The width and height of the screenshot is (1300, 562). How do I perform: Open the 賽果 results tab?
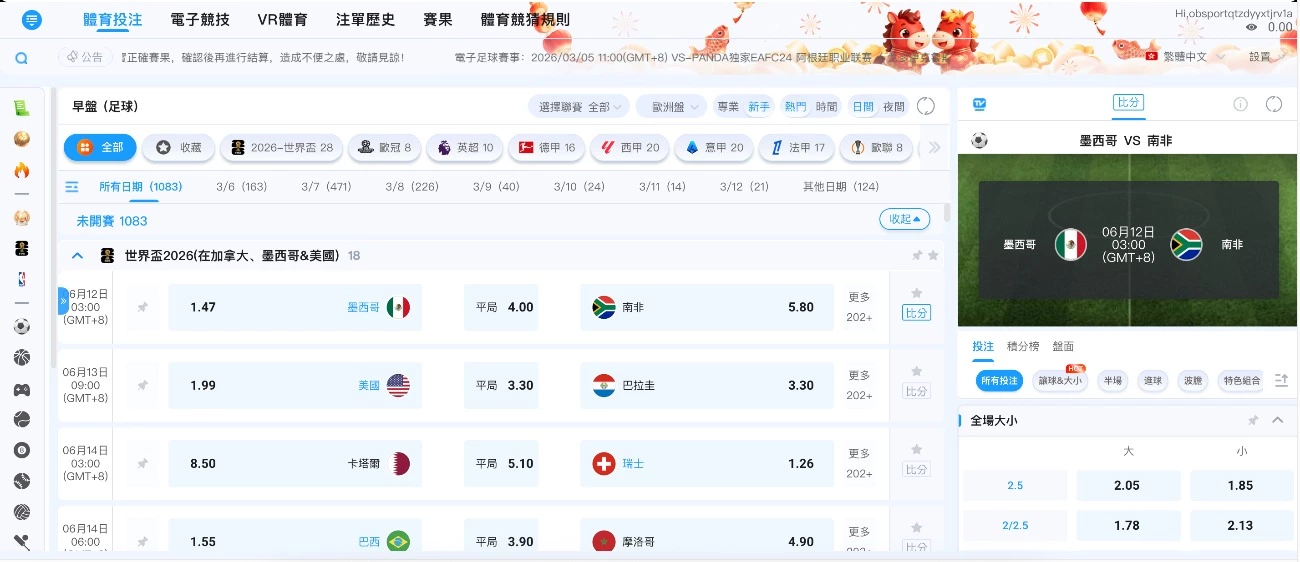pyautogui.click(x=438, y=20)
